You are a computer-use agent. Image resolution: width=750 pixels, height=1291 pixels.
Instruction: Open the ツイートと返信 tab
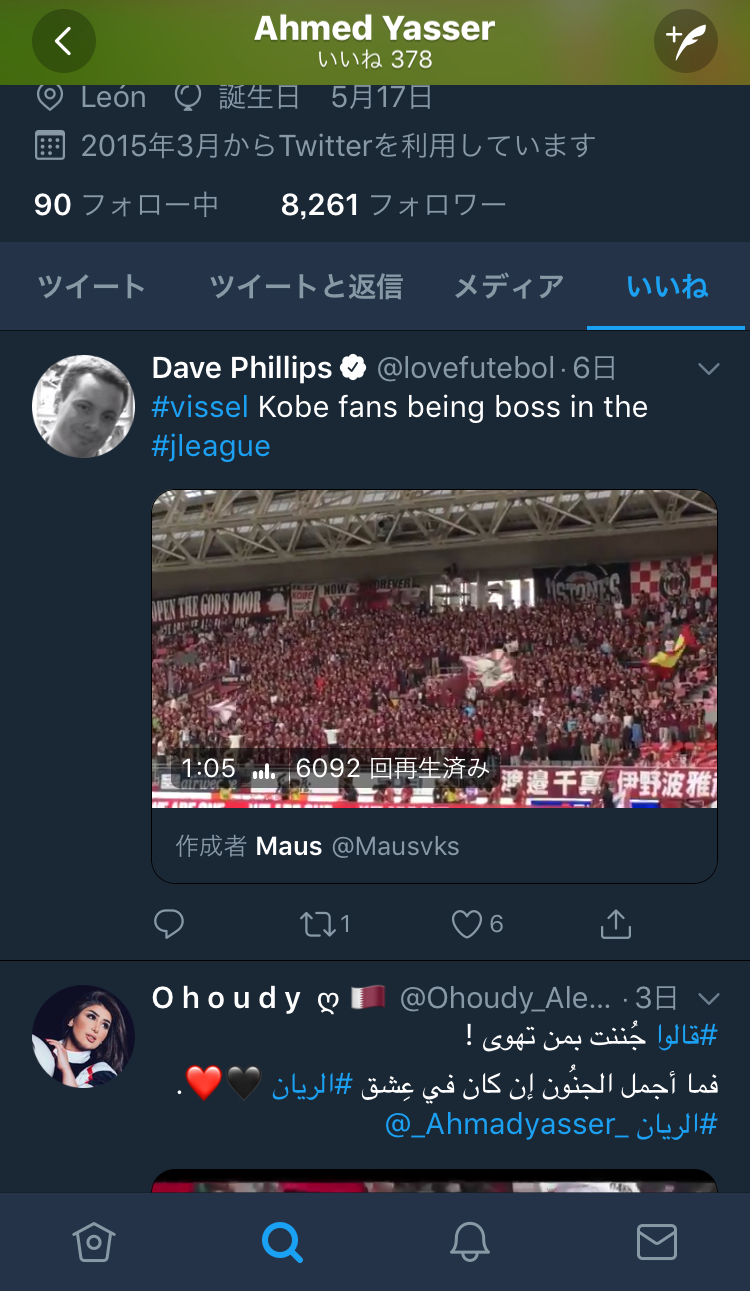[306, 287]
